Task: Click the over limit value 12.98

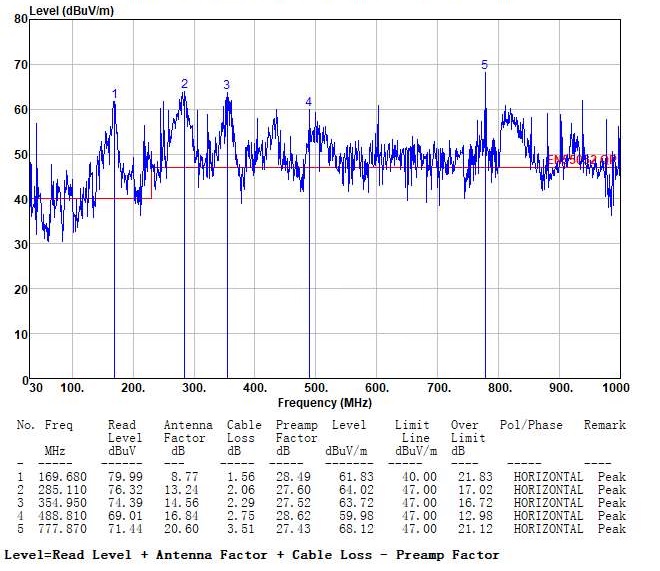Action: 475,516
